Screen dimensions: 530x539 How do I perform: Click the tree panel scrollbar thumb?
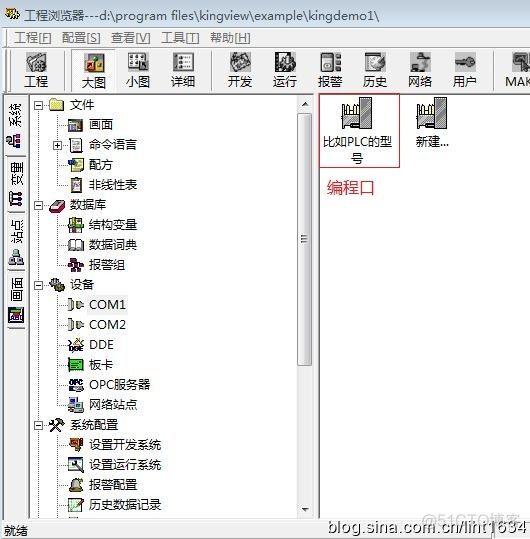click(x=305, y=239)
